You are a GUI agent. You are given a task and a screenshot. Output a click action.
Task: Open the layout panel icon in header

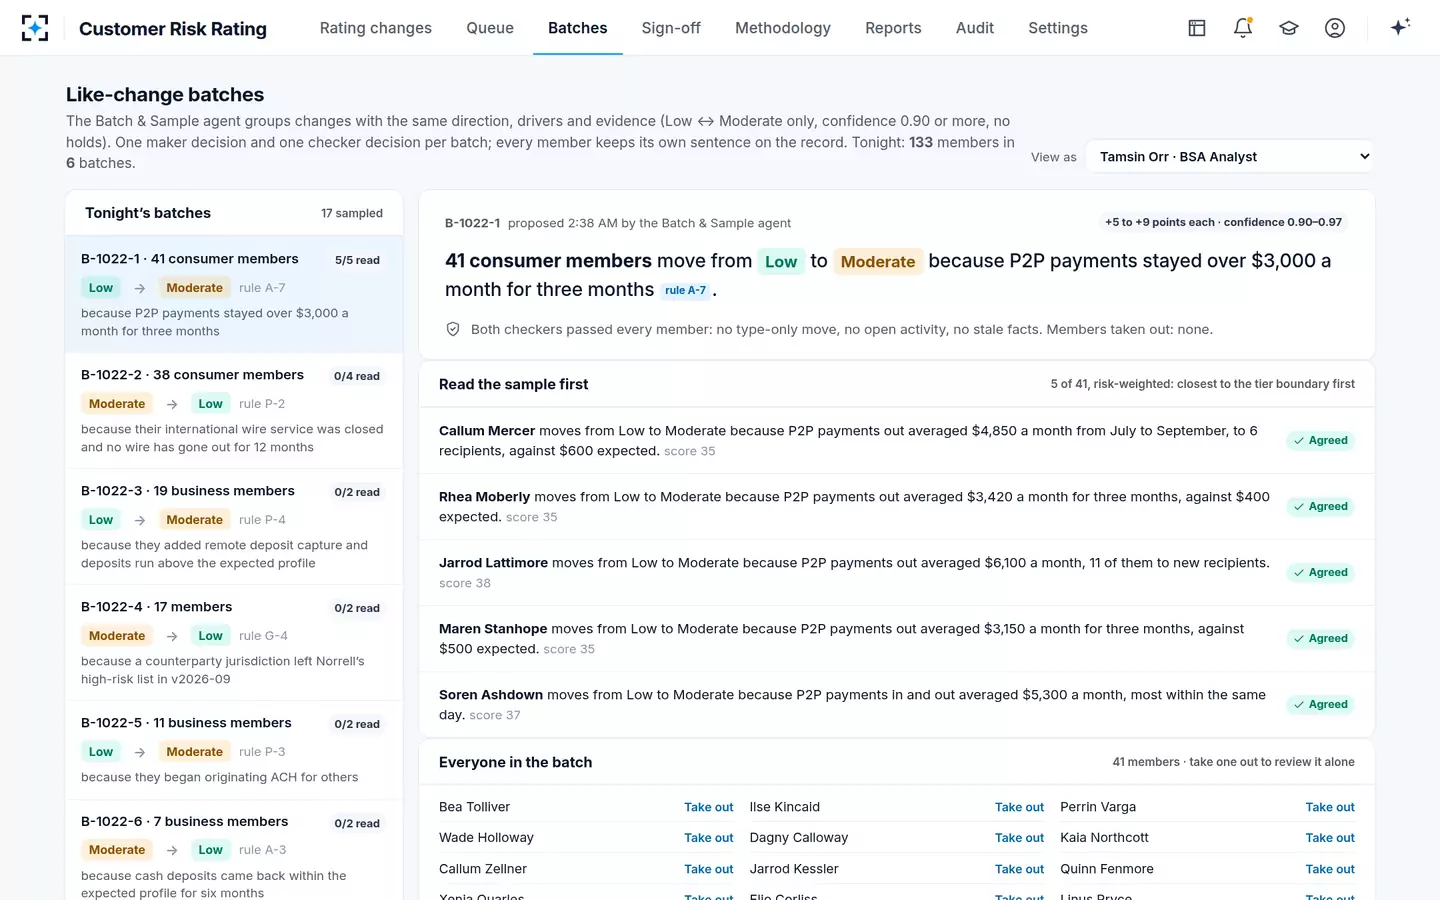point(1197,28)
